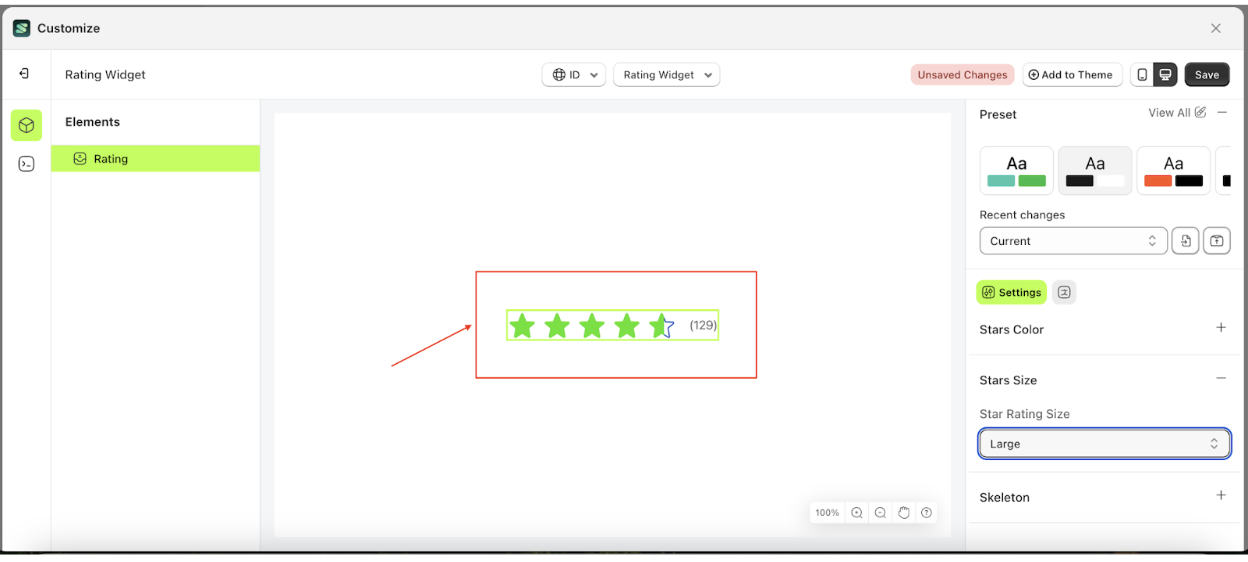Activate the hand pan tool
1248x562 pixels.
coord(904,513)
